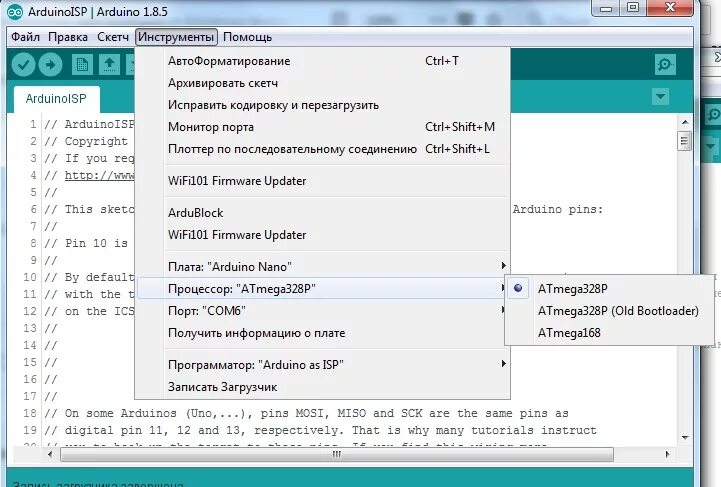The width and height of the screenshot is (721, 487).
Task: Click the vertical scrollbar down arrow
Action: [x=685, y=437]
